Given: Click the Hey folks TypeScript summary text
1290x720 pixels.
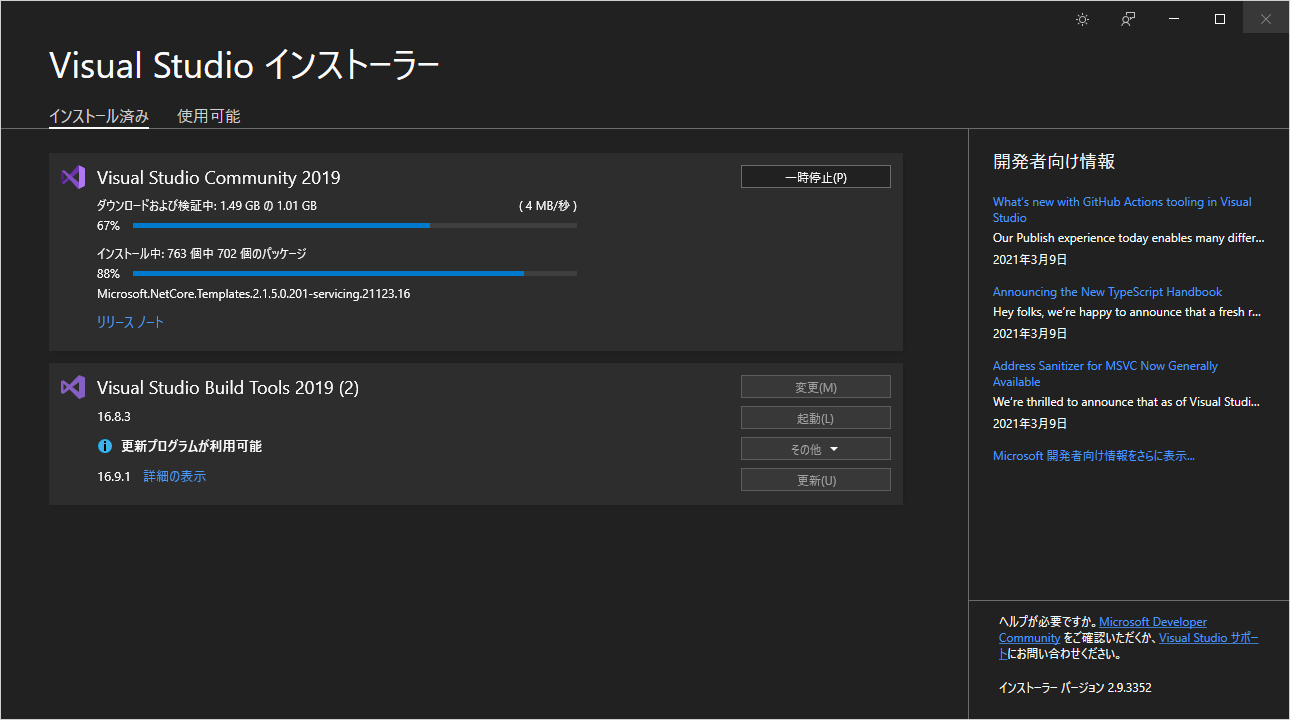Looking at the screenshot, I should pos(1127,312).
